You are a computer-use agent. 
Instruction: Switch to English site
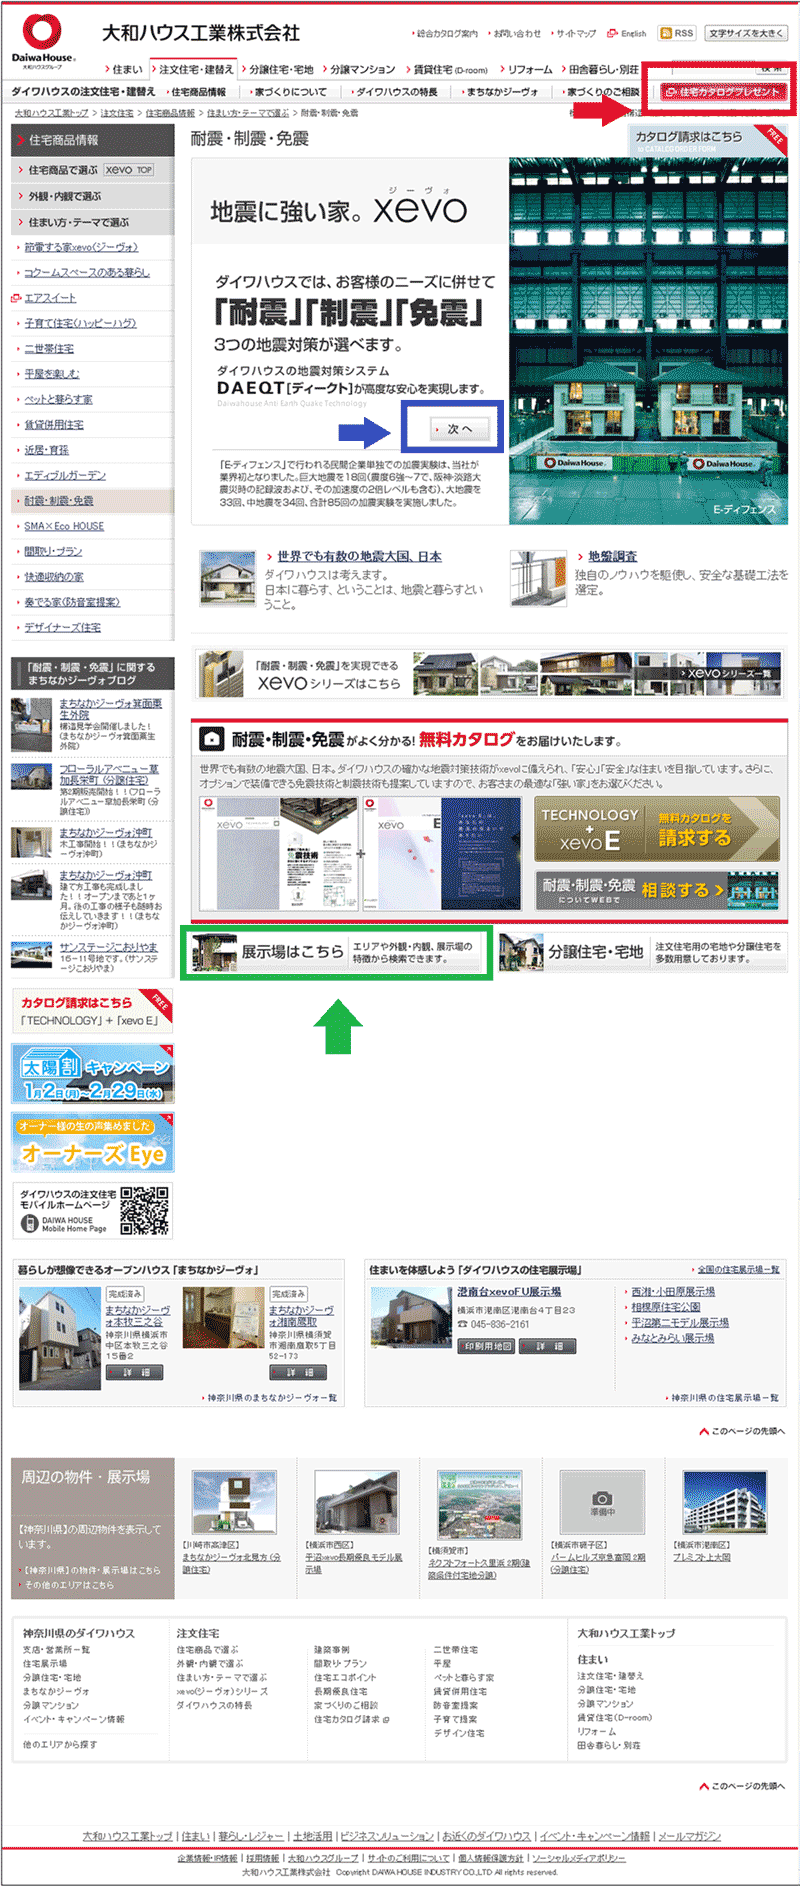pos(627,33)
